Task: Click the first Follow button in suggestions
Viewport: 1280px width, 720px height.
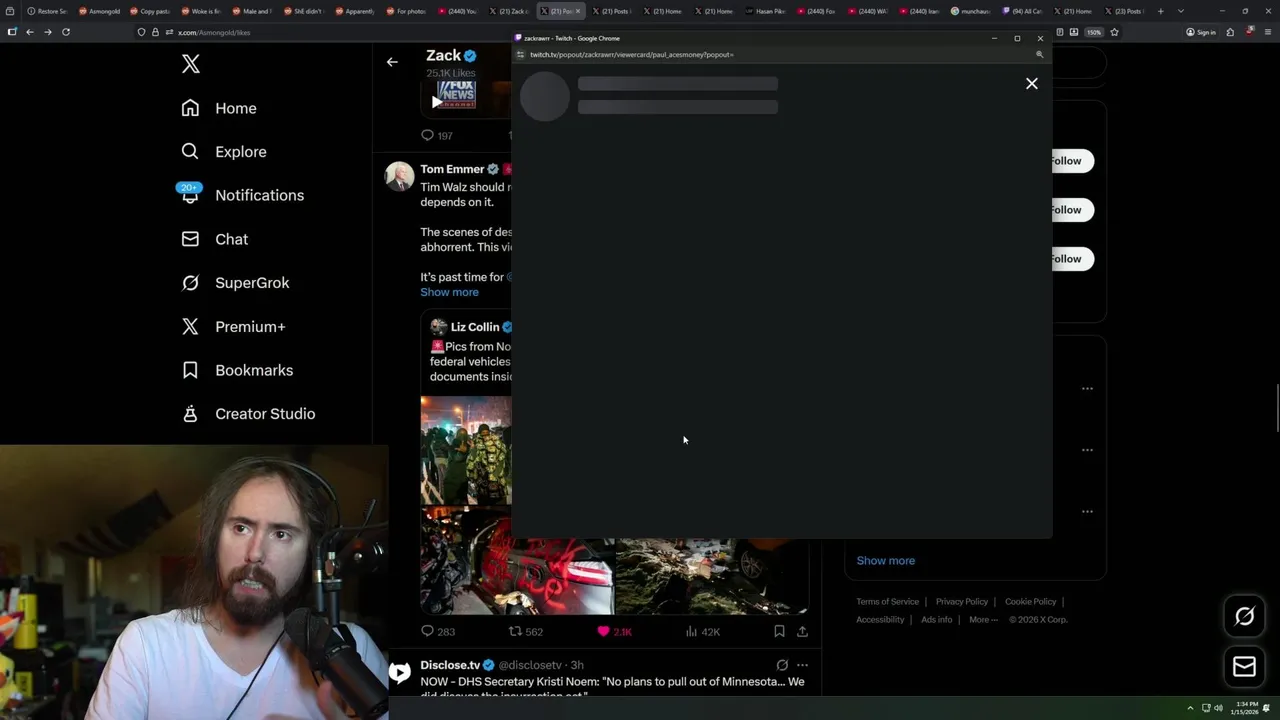Action: (x=1071, y=161)
